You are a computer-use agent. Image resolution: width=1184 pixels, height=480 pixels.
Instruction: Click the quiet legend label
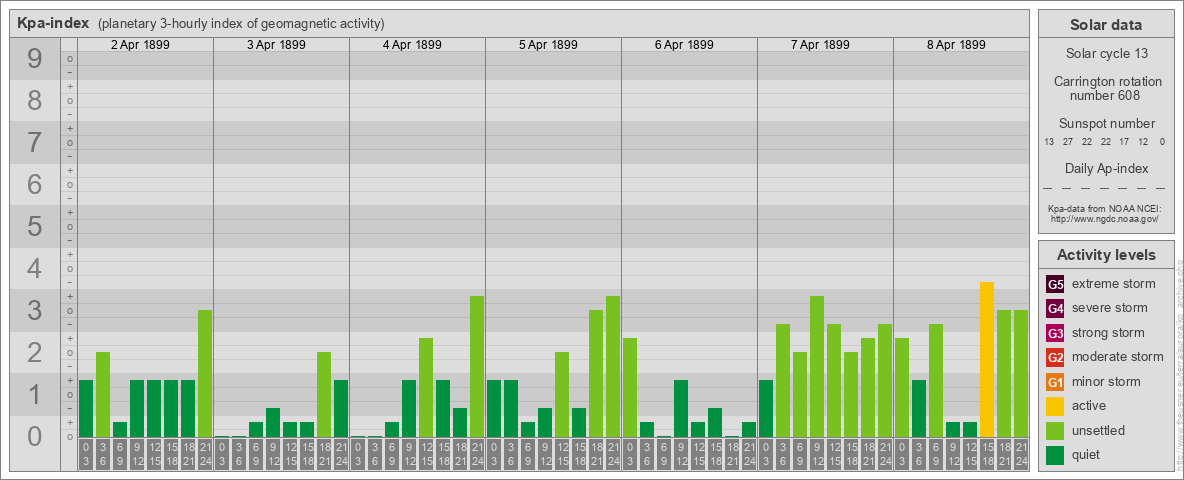pos(1086,454)
